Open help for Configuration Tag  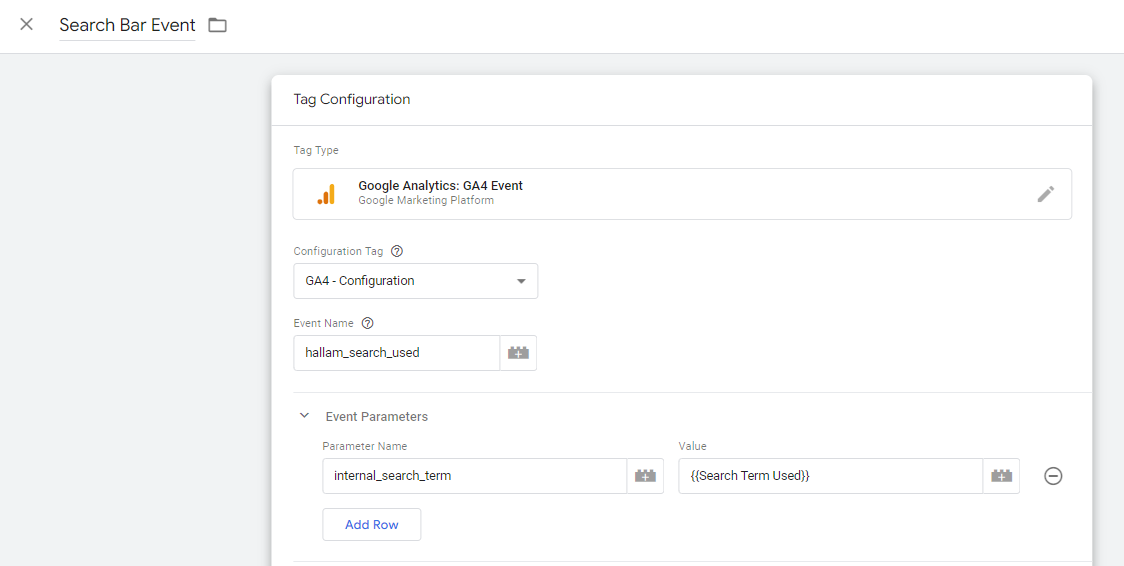[x=396, y=251]
